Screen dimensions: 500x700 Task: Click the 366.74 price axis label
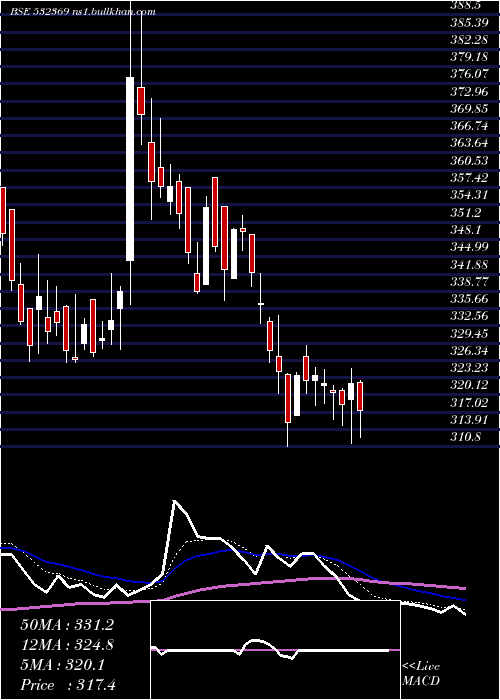[470, 126]
